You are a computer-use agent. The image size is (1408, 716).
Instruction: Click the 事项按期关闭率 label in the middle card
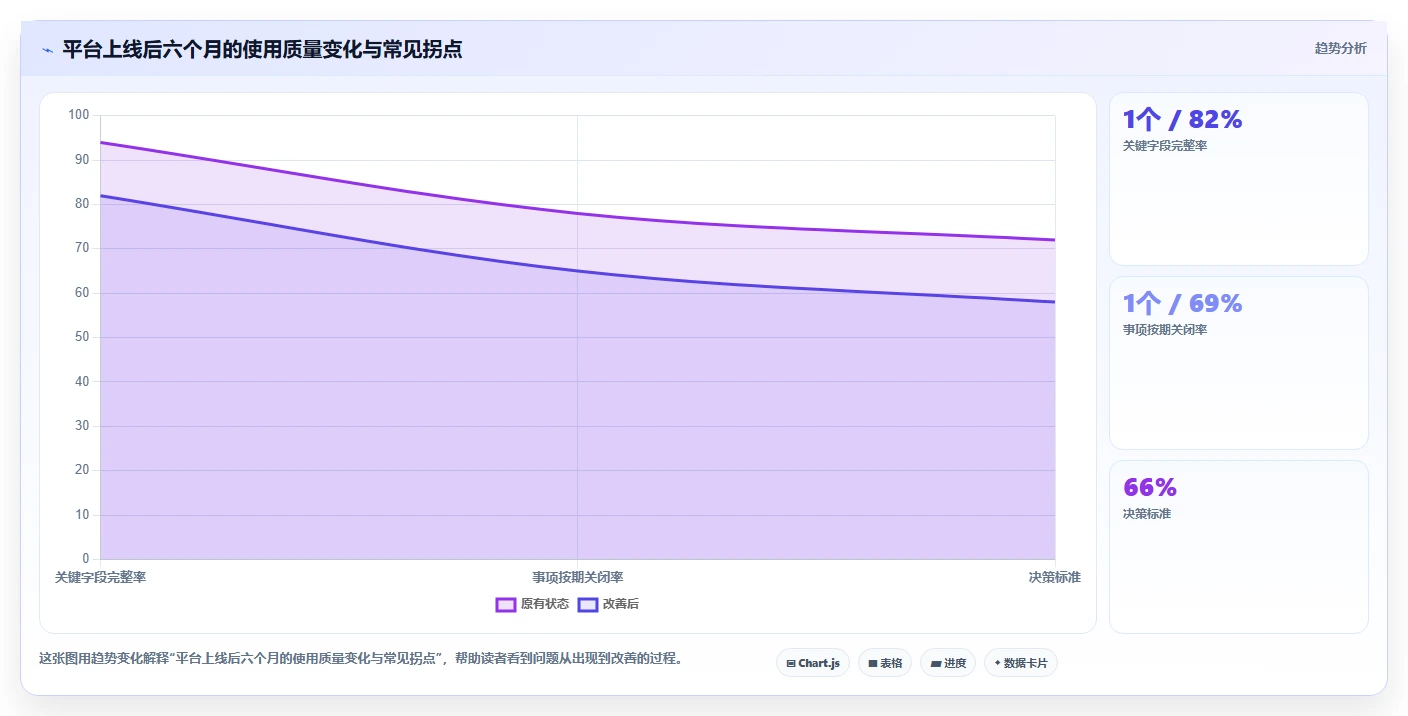pos(1165,330)
